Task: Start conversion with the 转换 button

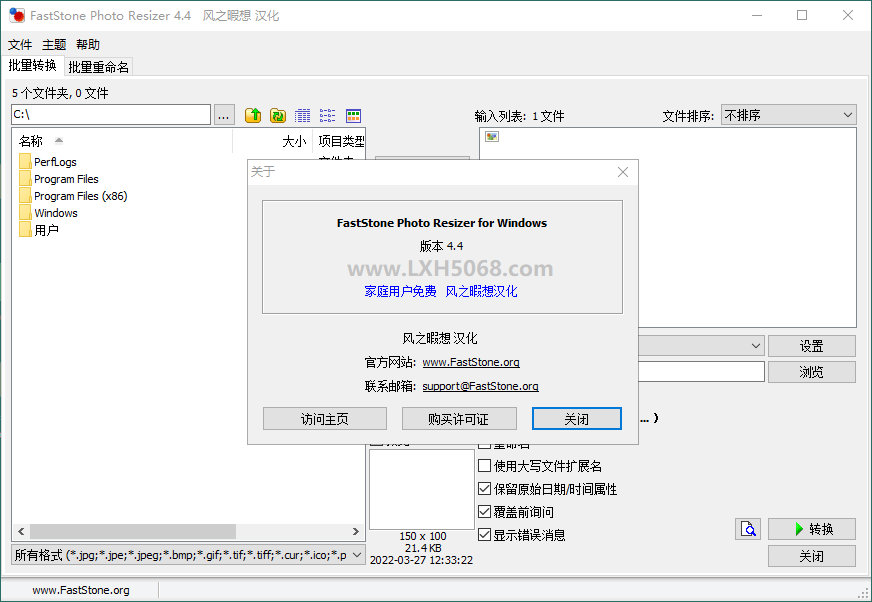Action: click(x=811, y=529)
